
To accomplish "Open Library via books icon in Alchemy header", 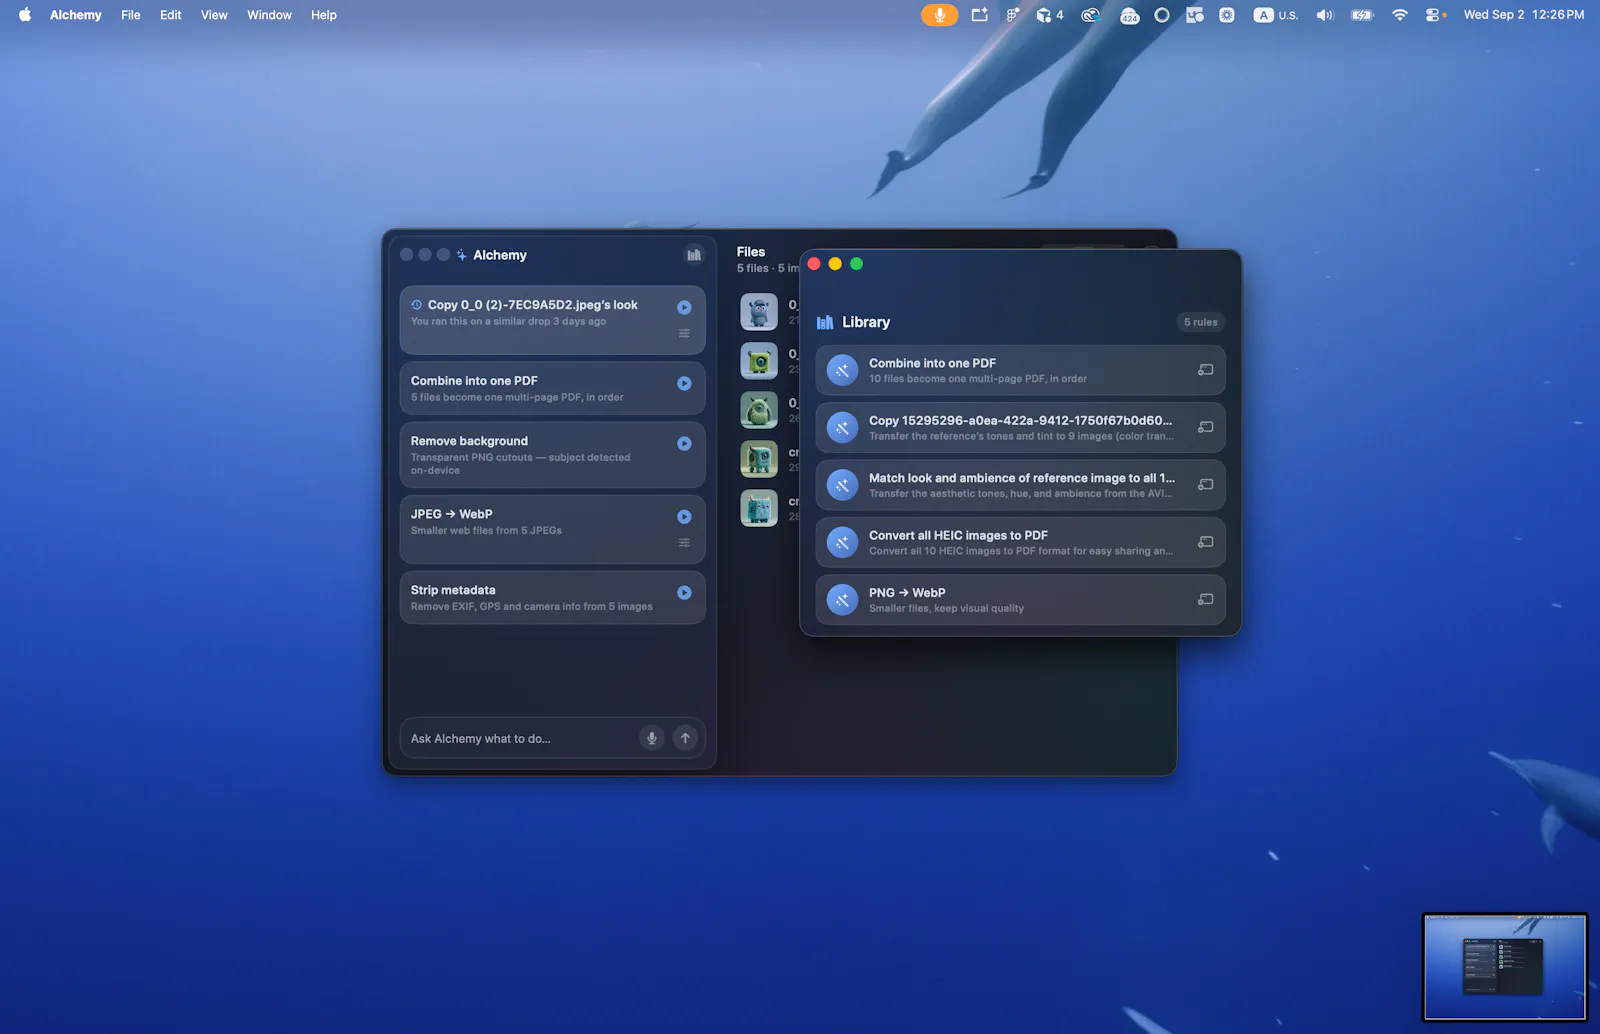I will coord(694,255).
